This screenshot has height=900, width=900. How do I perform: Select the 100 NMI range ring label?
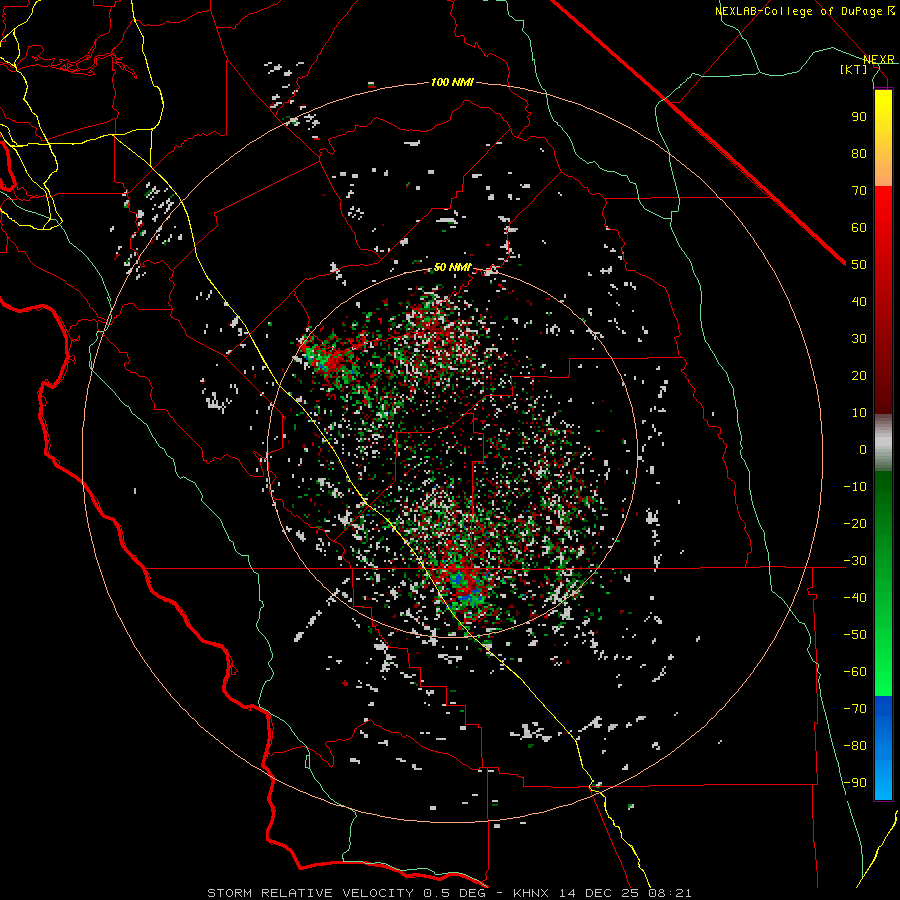[x=452, y=83]
